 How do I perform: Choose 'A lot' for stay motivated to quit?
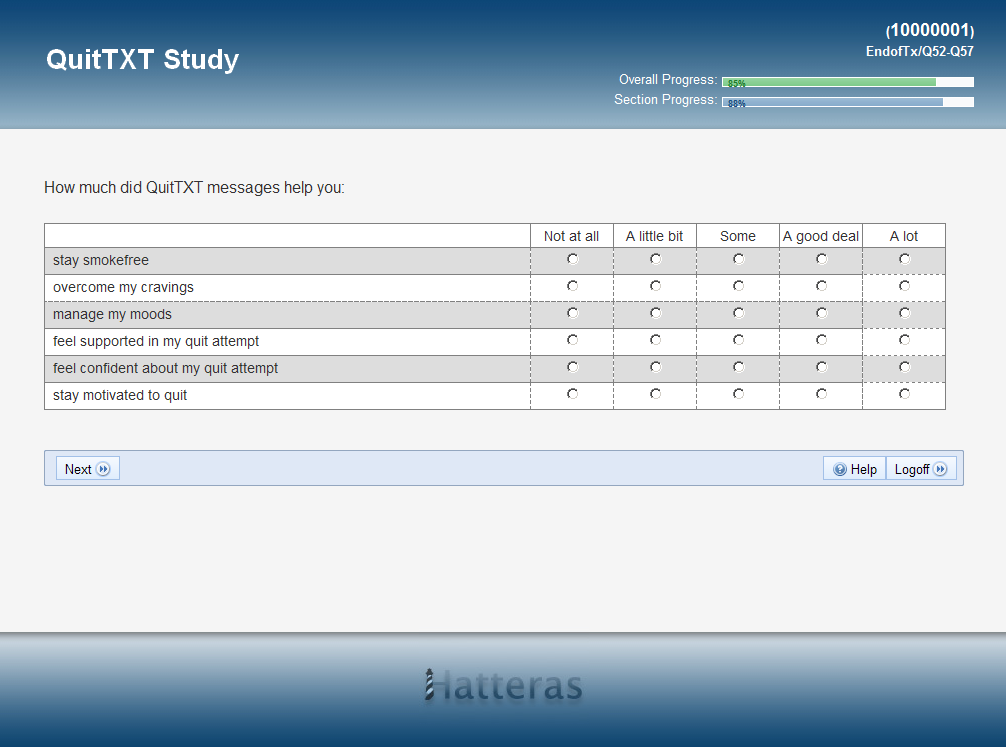tap(904, 393)
